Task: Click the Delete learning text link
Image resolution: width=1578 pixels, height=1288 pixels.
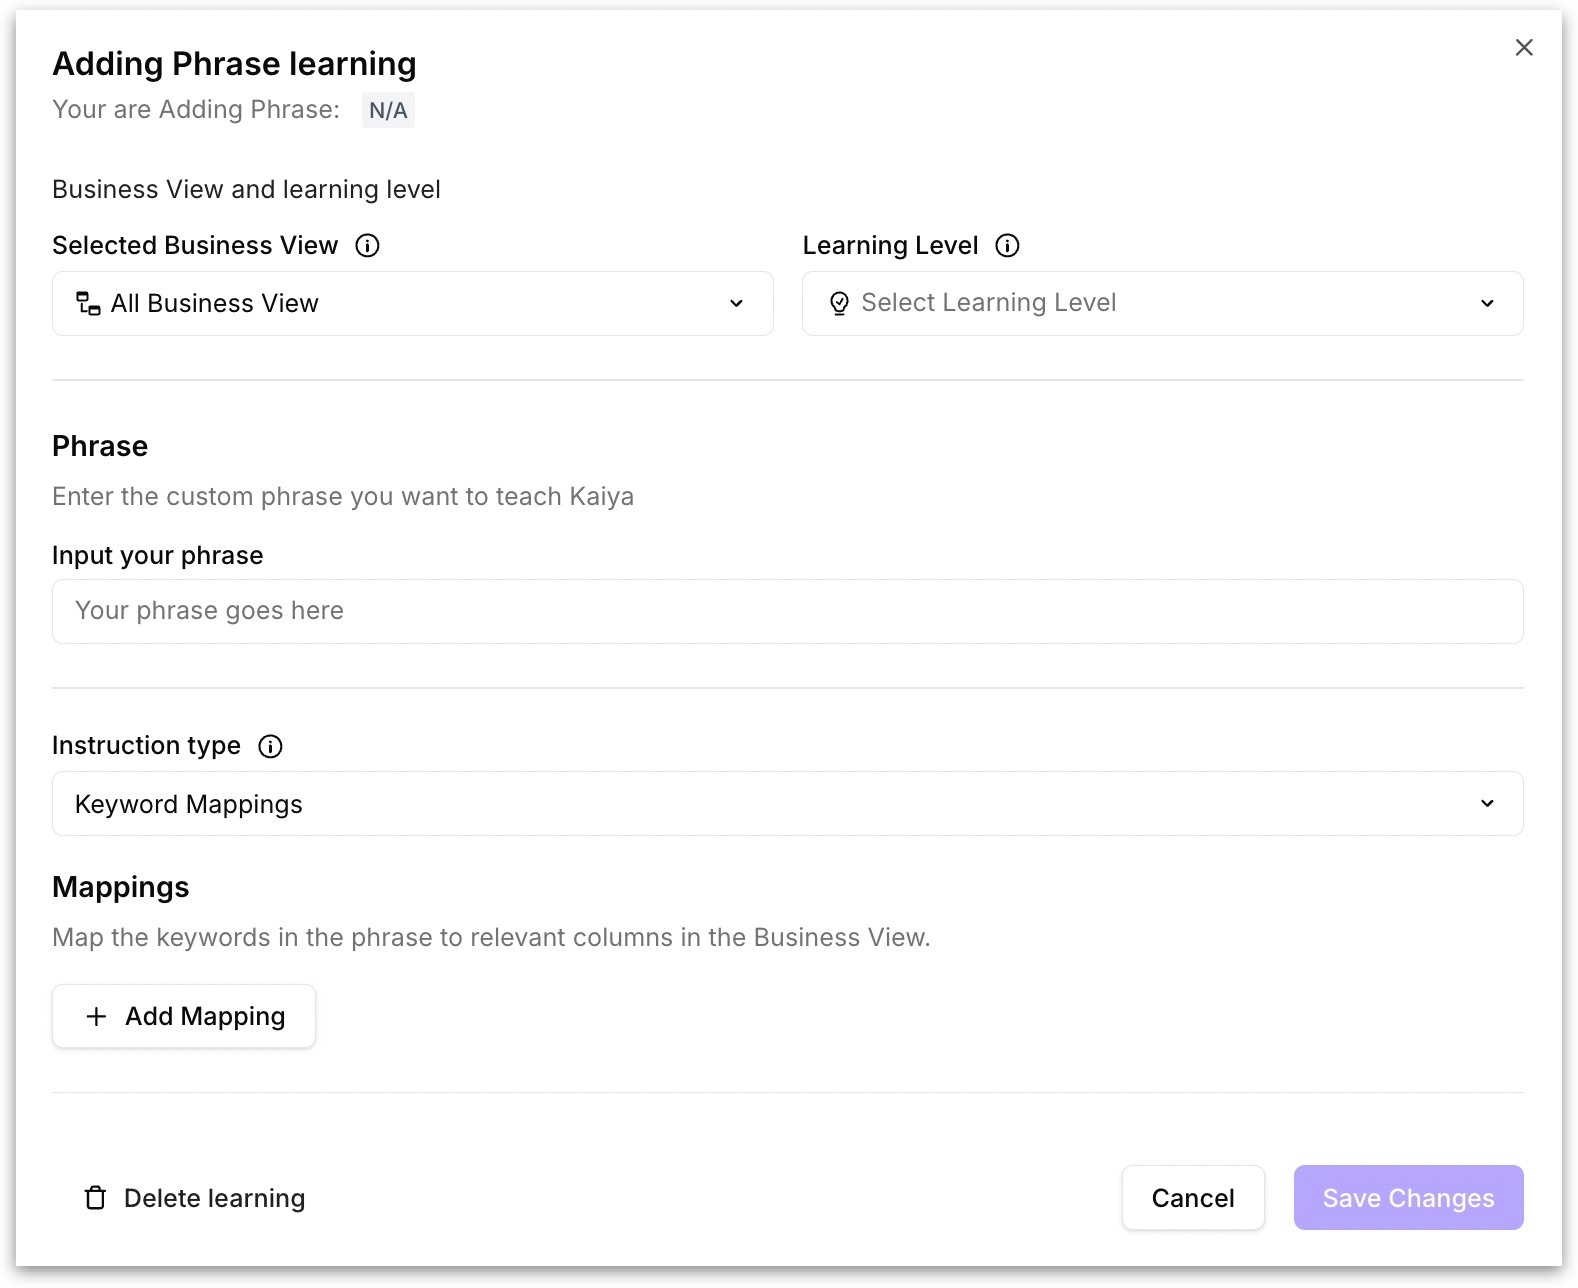Action: [x=214, y=1198]
